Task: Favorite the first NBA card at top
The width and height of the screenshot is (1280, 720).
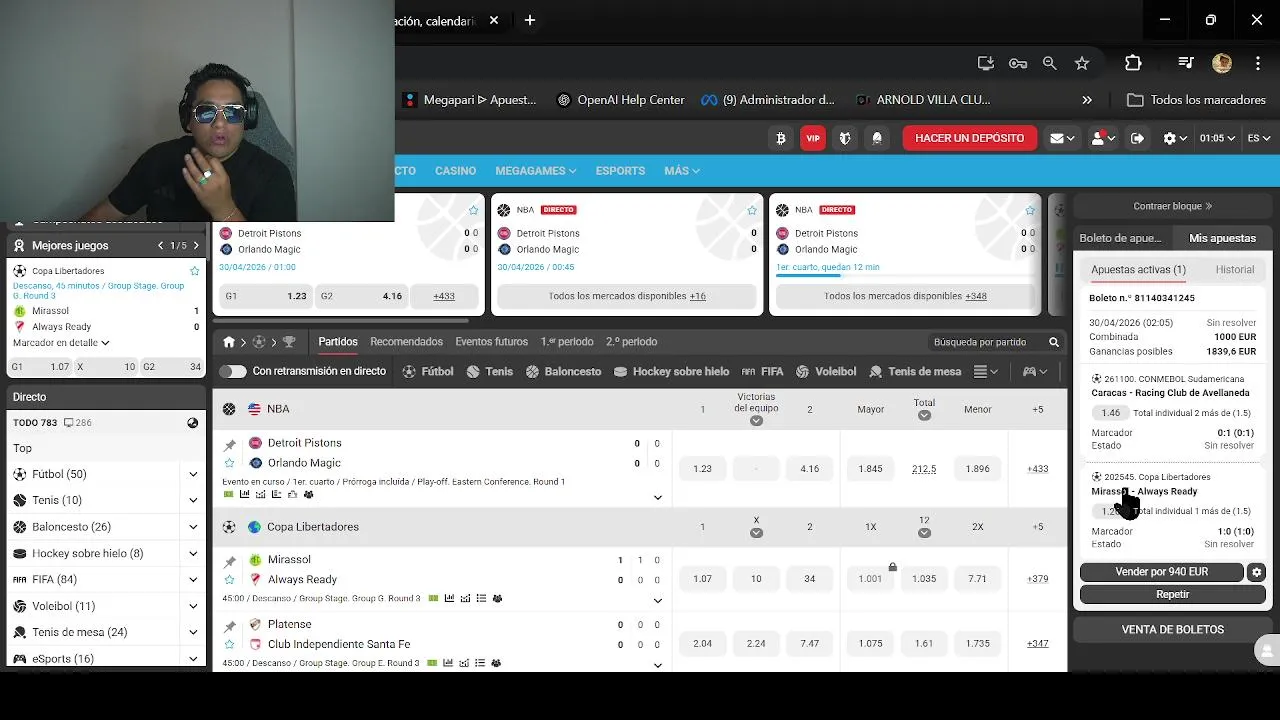Action: coord(473,210)
